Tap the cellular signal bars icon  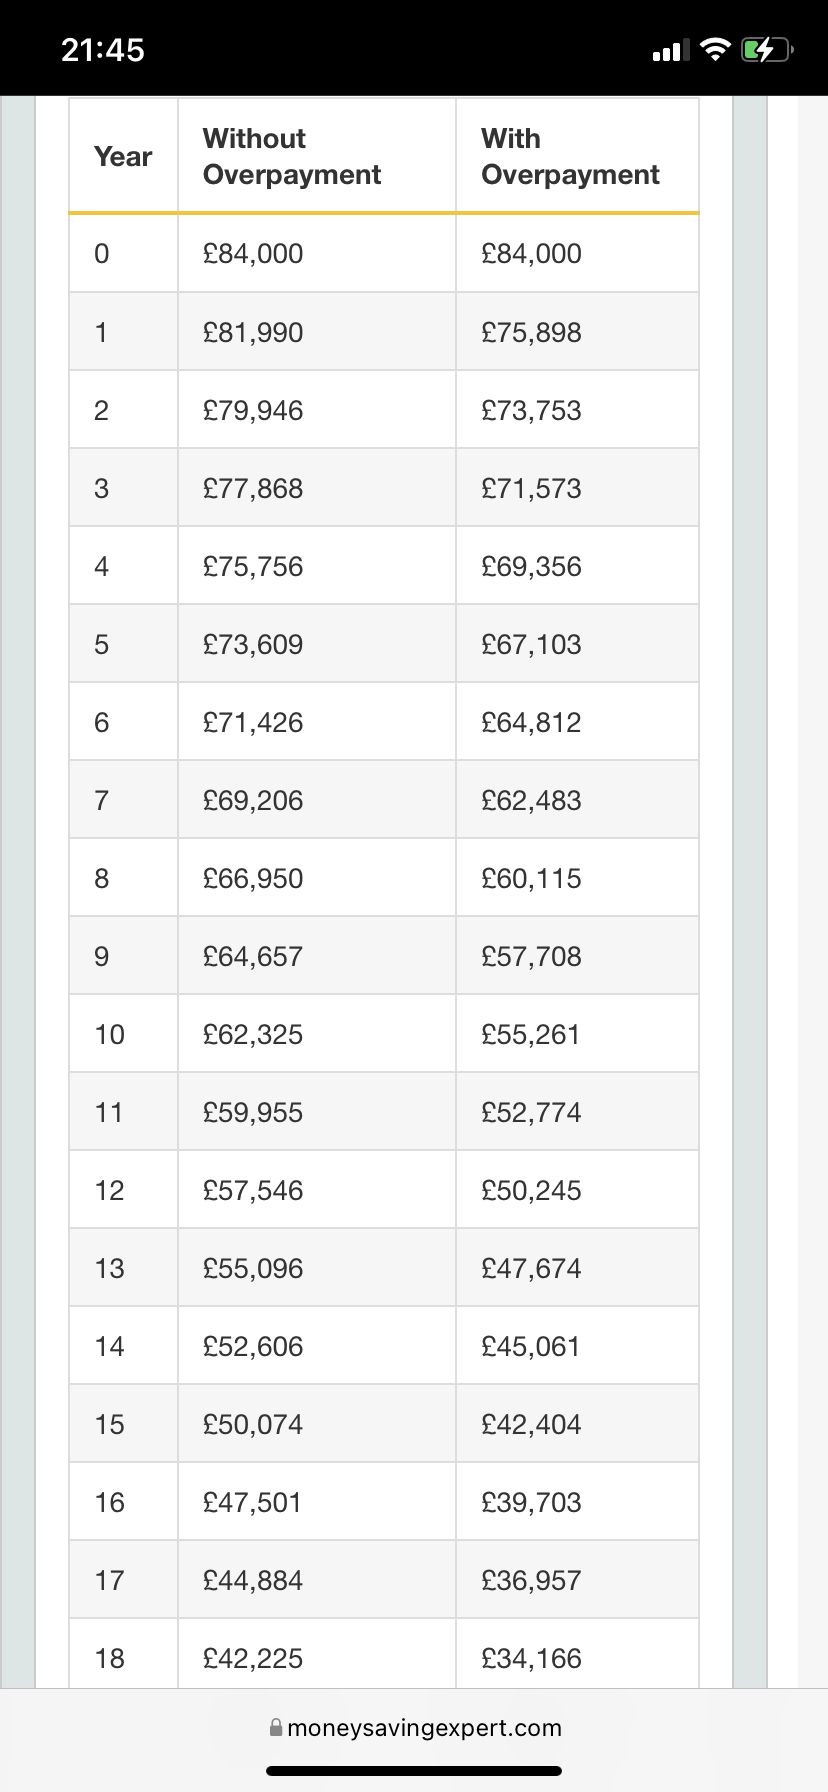click(x=671, y=50)
